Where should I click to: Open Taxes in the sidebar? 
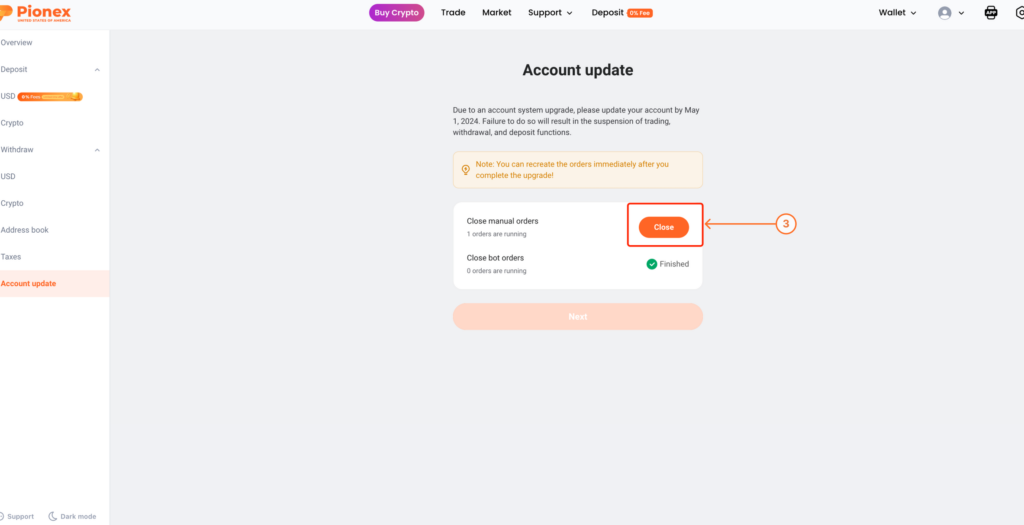[11, 257]
